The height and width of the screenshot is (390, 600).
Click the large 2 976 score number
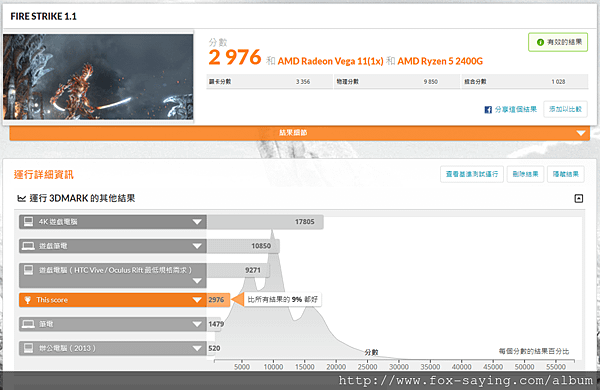point(235,58)
